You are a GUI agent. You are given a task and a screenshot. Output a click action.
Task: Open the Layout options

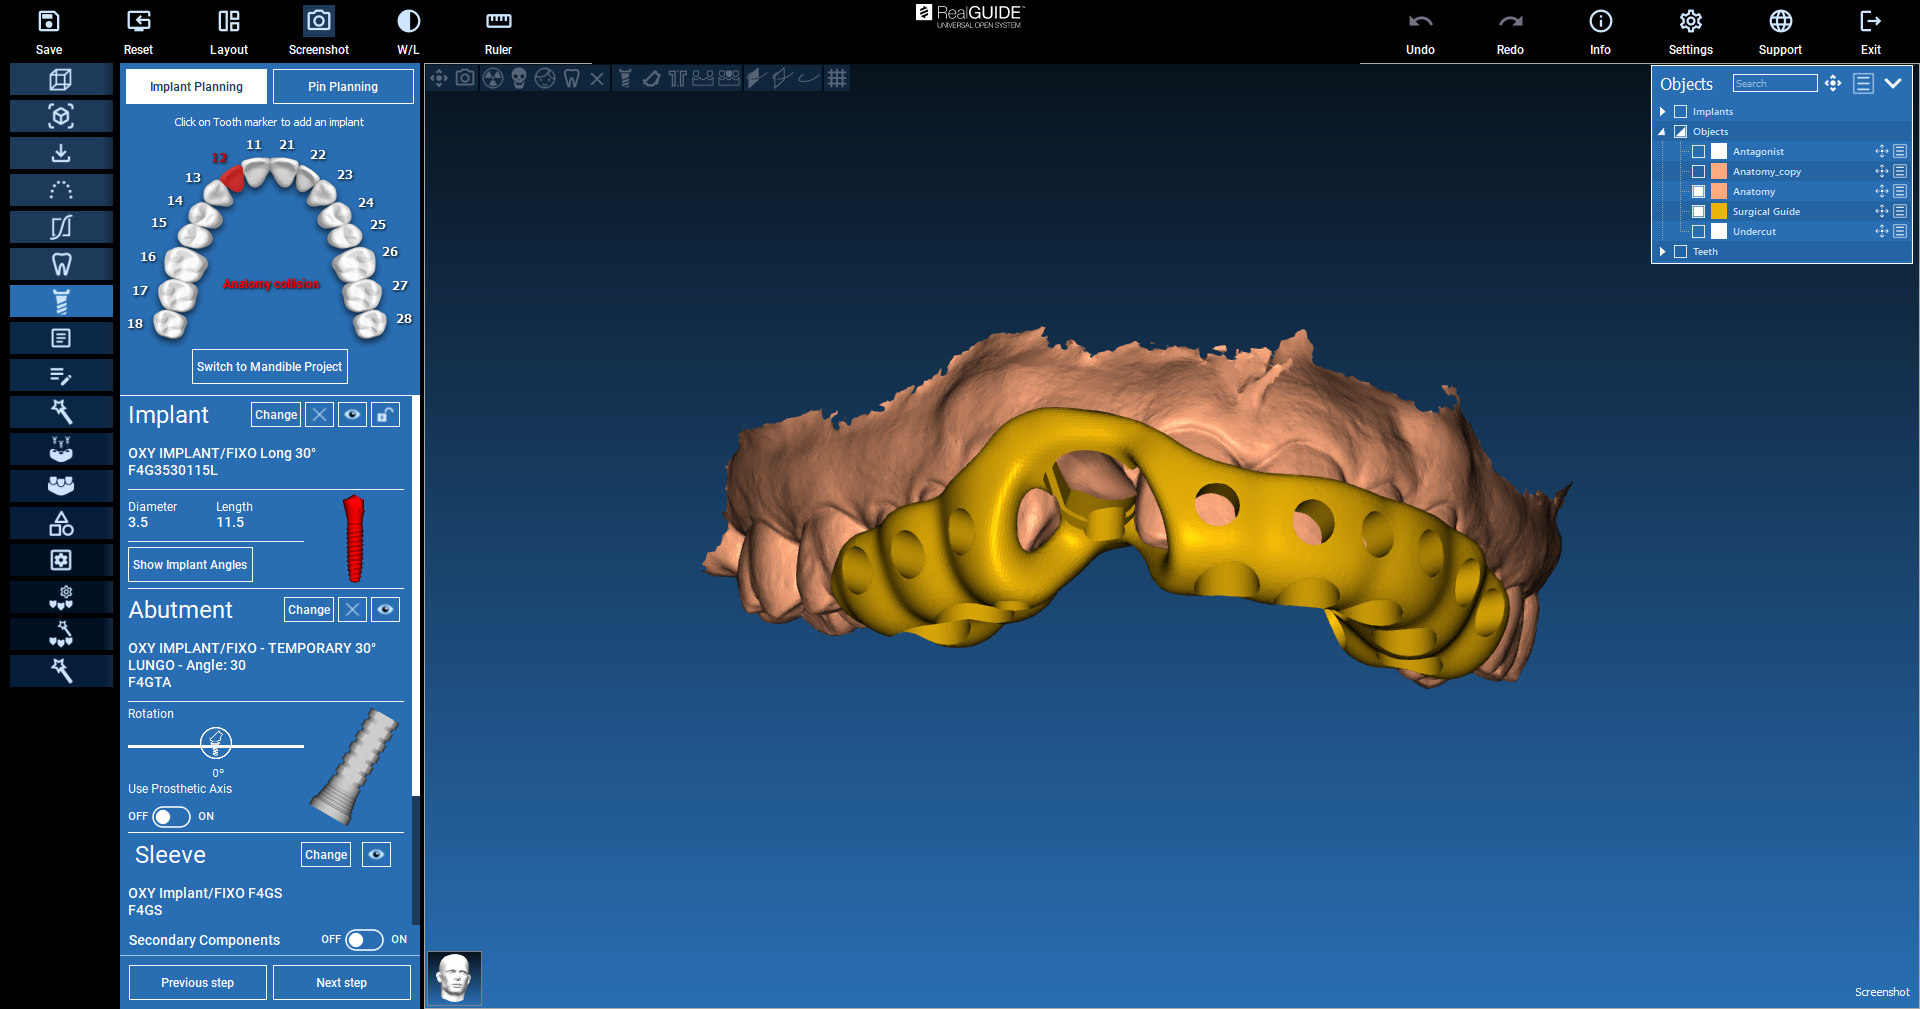[x=229, y=21]
